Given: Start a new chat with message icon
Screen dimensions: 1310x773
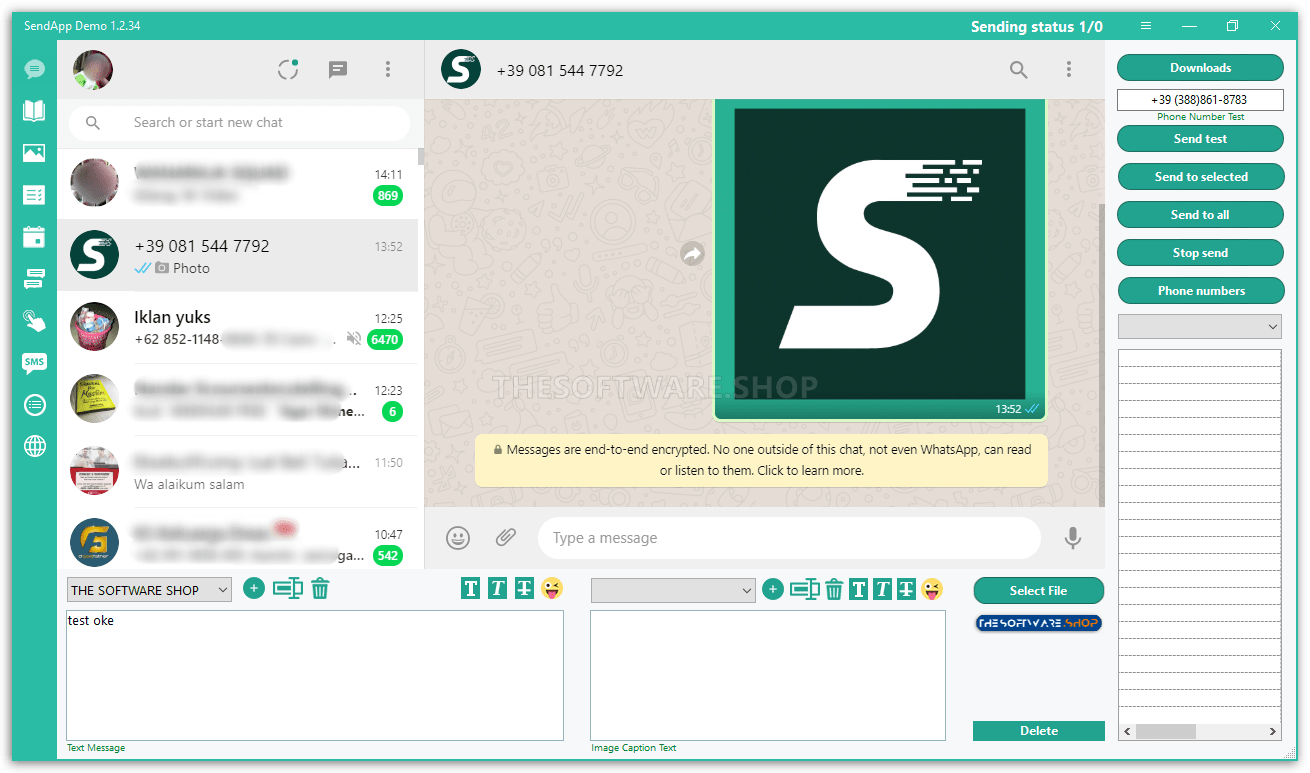Looking at the screenshot, I should (x=338, y=69).
